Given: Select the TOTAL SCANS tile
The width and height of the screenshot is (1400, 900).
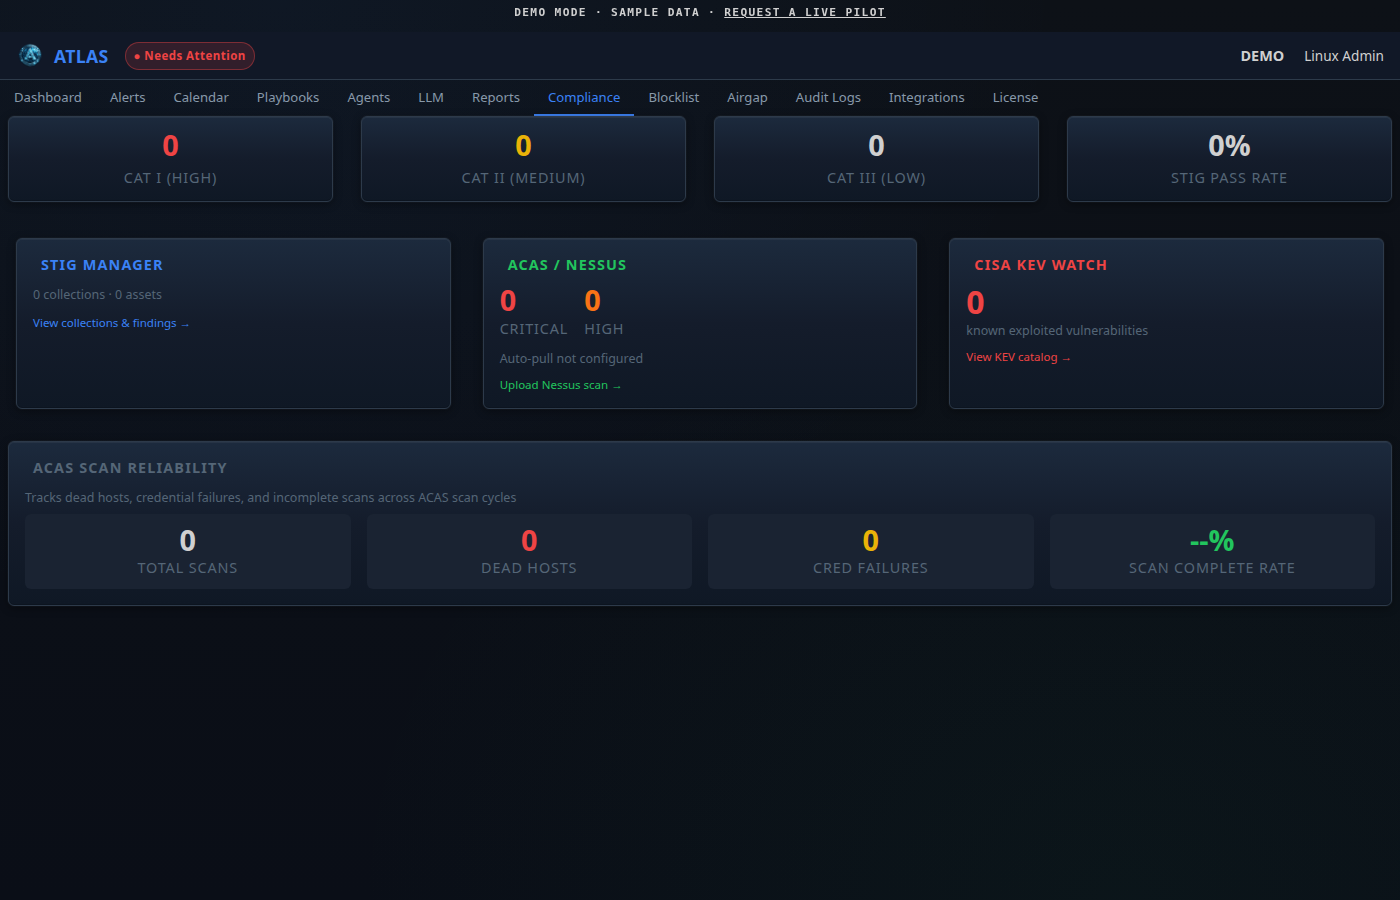Looking at the screenshot, I should coord(188,551).
